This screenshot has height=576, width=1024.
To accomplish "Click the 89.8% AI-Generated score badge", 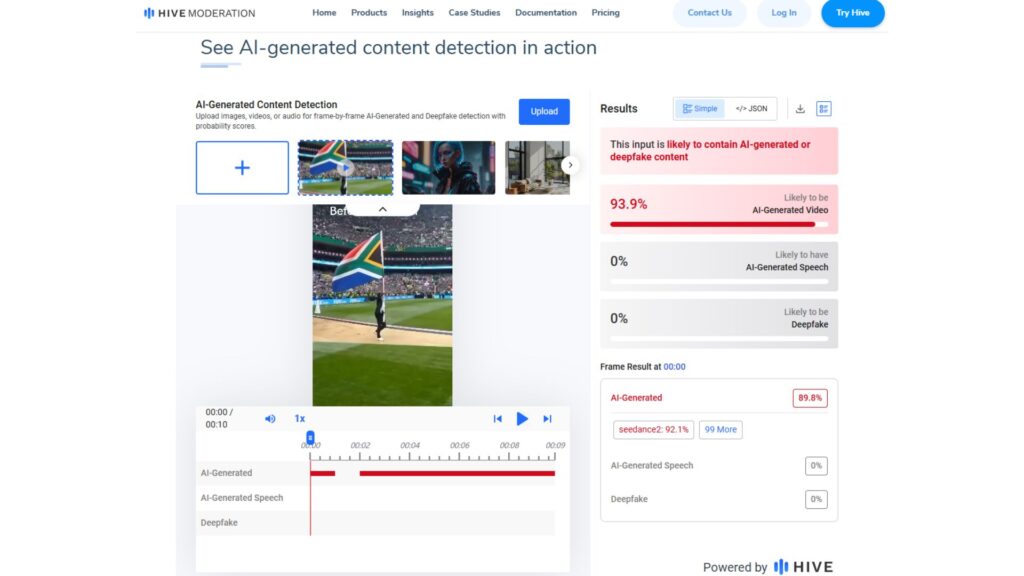I will pos(810,398).
